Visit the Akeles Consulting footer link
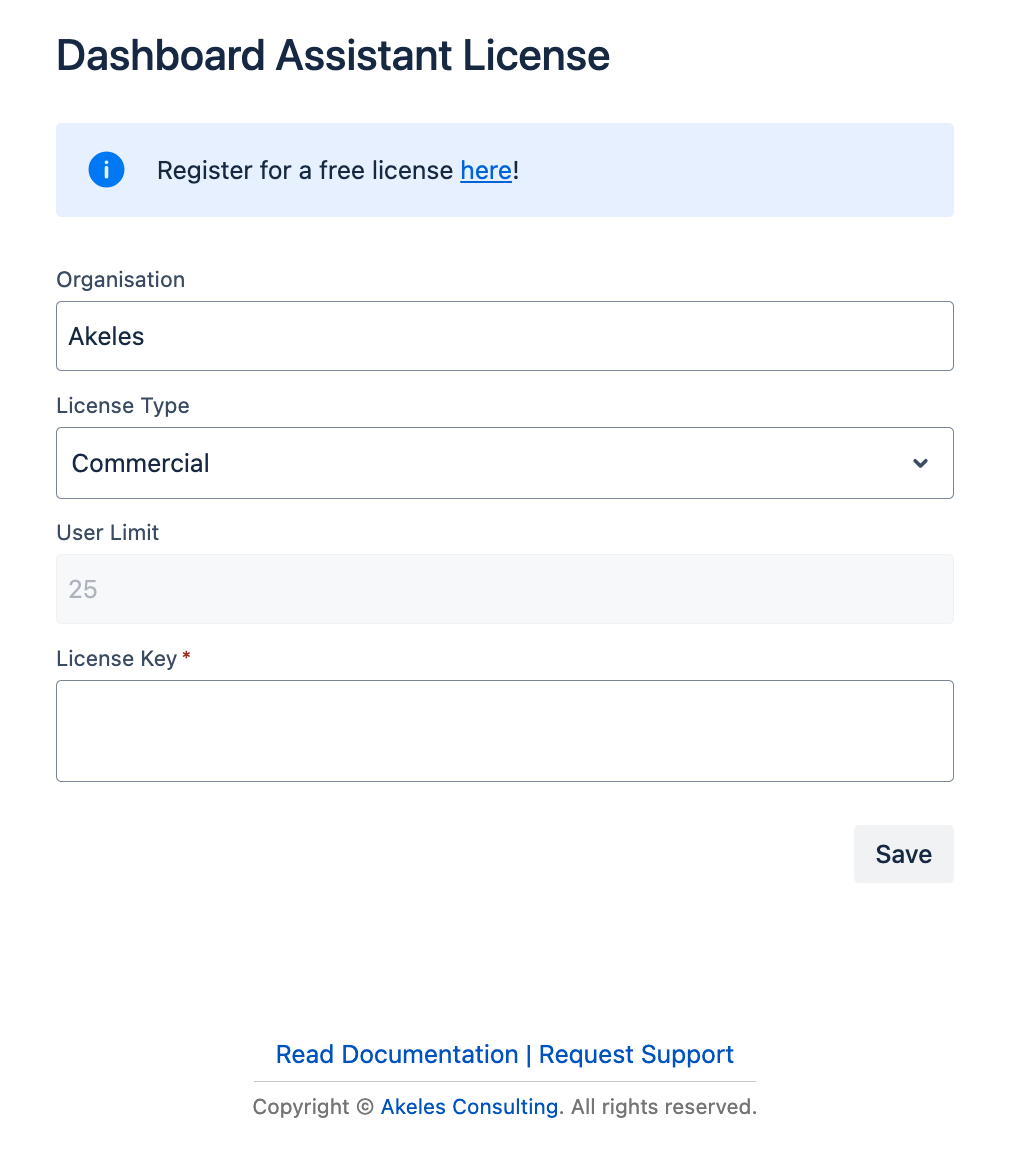This screenshot has height=1164, width=1016. click(x=469, y=1107)
